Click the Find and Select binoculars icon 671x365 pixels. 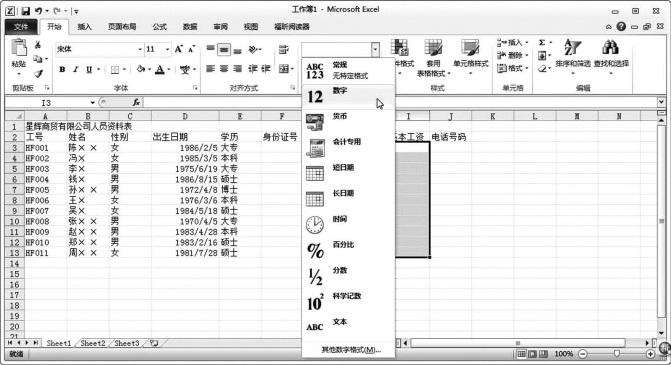pos(611,47)
